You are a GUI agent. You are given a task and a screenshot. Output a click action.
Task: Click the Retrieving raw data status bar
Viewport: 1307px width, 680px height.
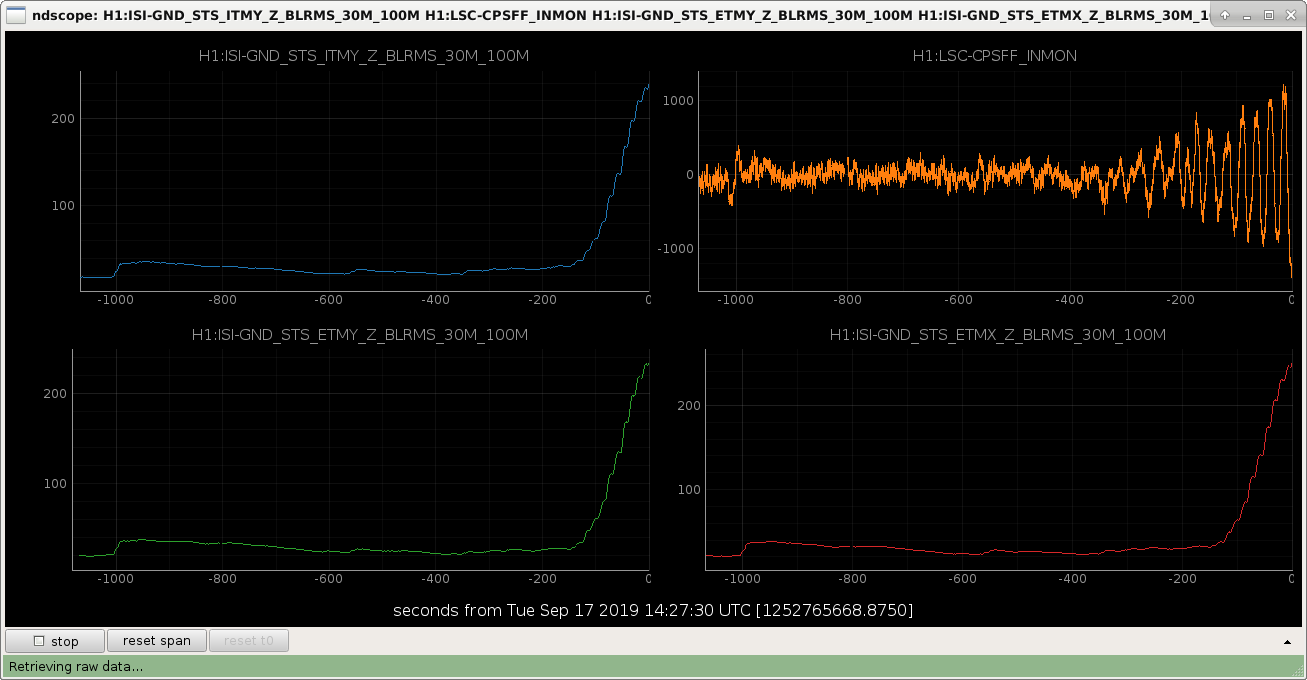[x=653, y=666]
